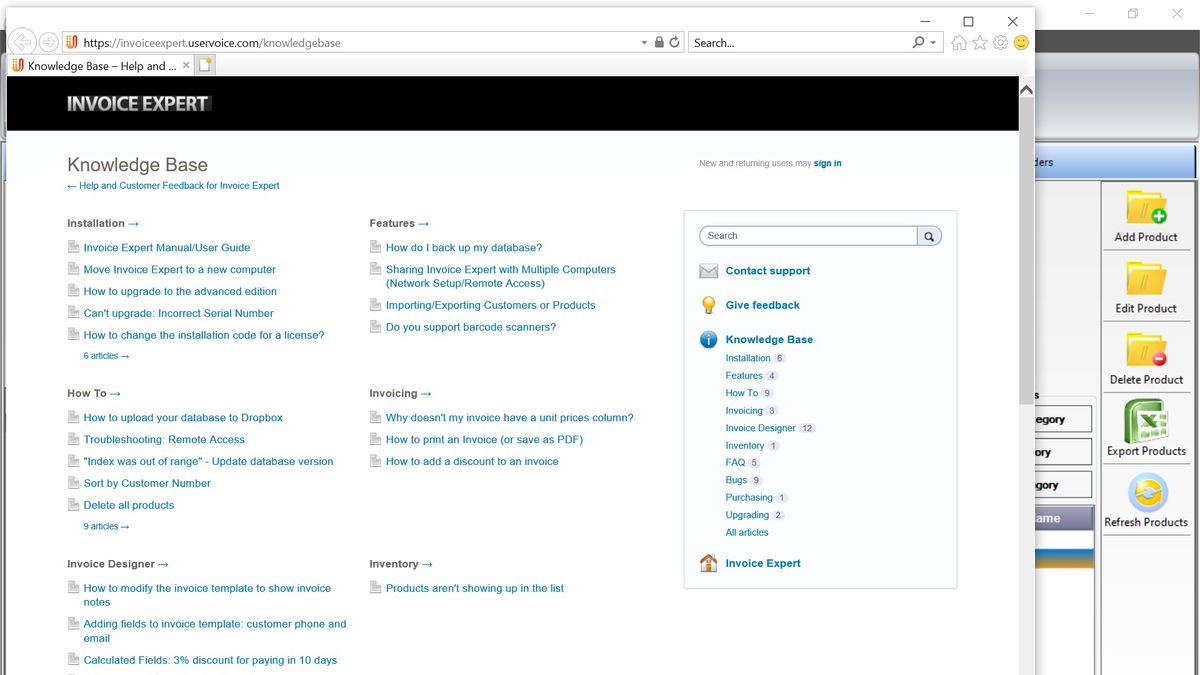
Task: Open Help and Customer Feedback for Invoice Expert
Action: click(x=172, y=185)
